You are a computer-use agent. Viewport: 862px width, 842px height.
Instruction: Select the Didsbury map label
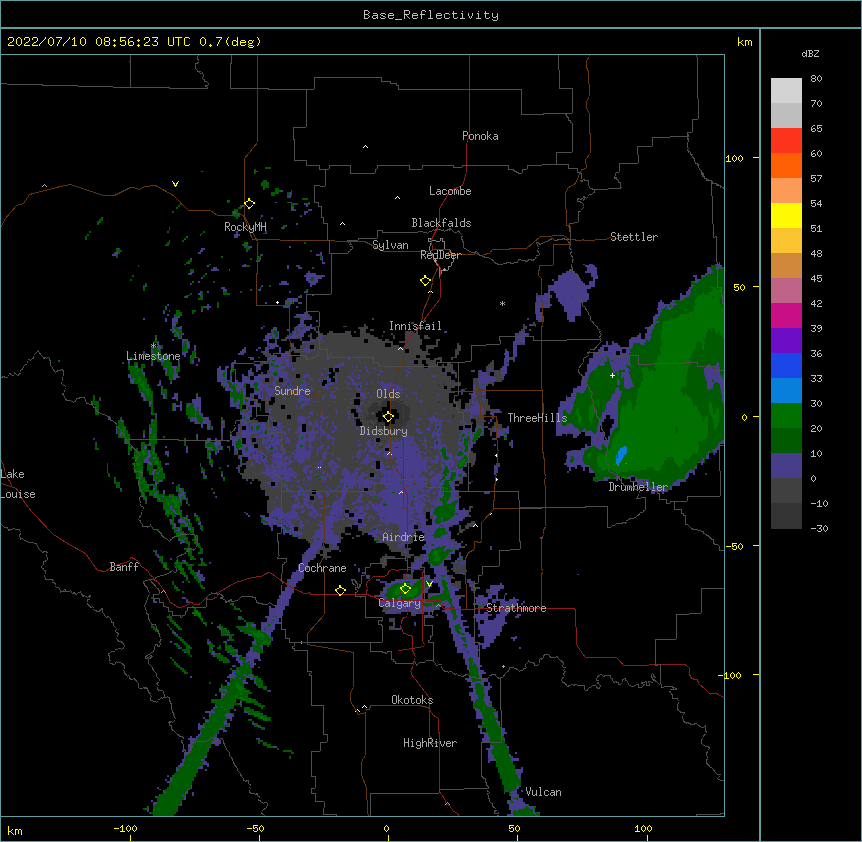click(x=384, y=431)
